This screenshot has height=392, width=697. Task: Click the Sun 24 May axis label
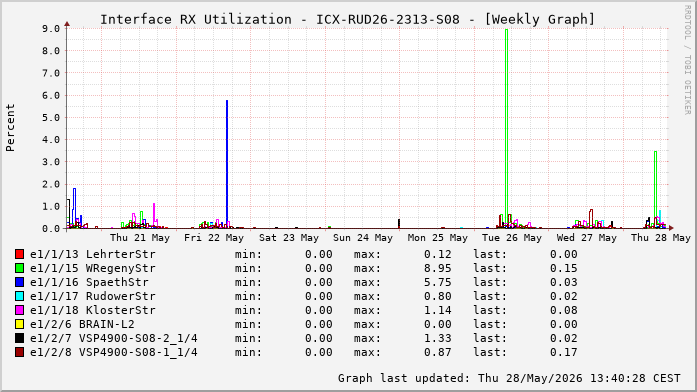[x=363, y=238]
